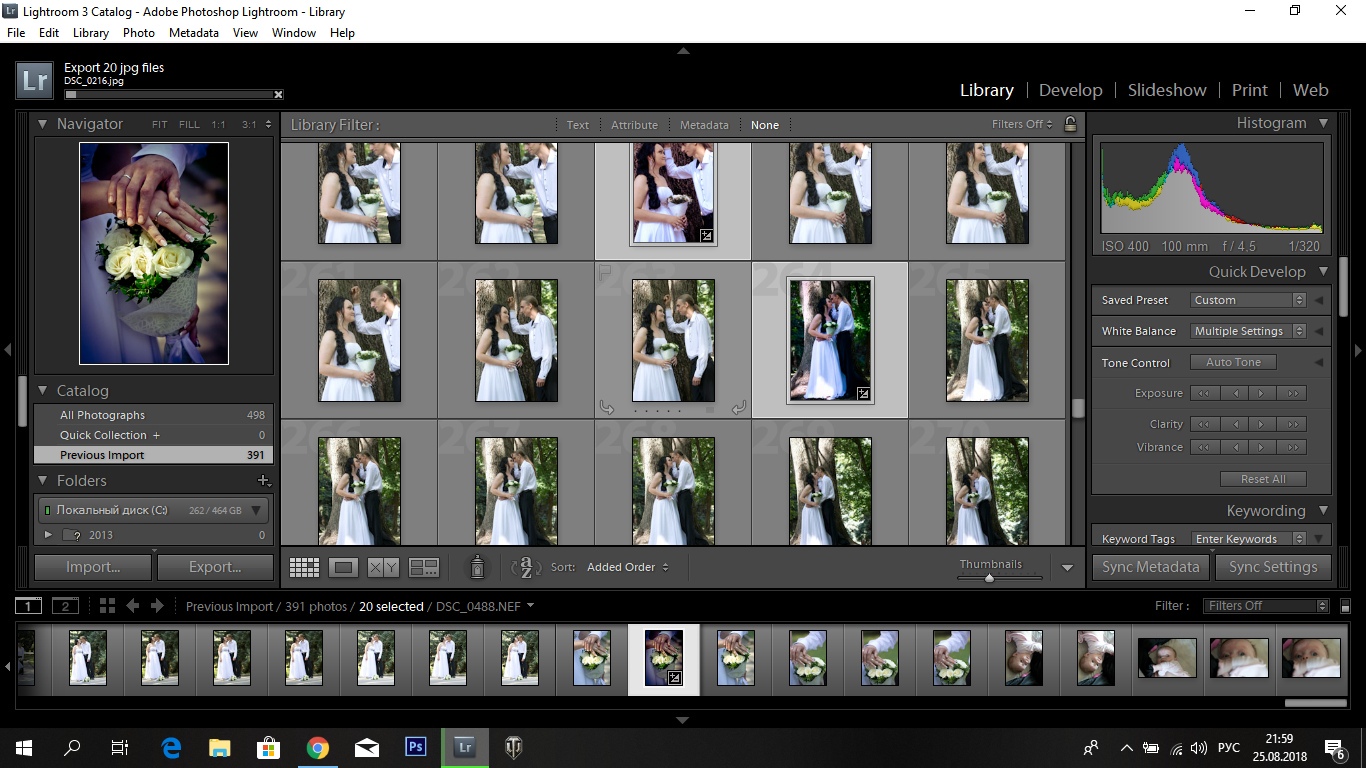Open Survey view icon
This screenshot has height=768, width=1366.
pos(424,567)
